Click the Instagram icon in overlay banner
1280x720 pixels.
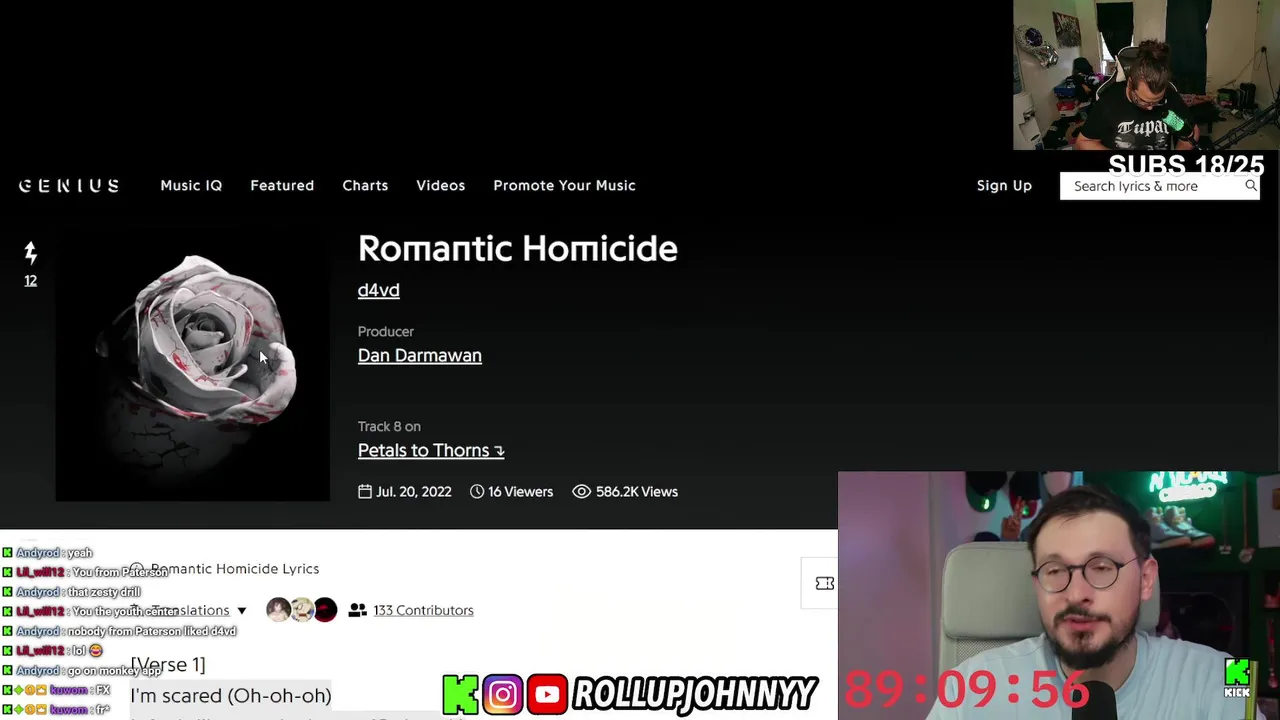click(503, 694)
